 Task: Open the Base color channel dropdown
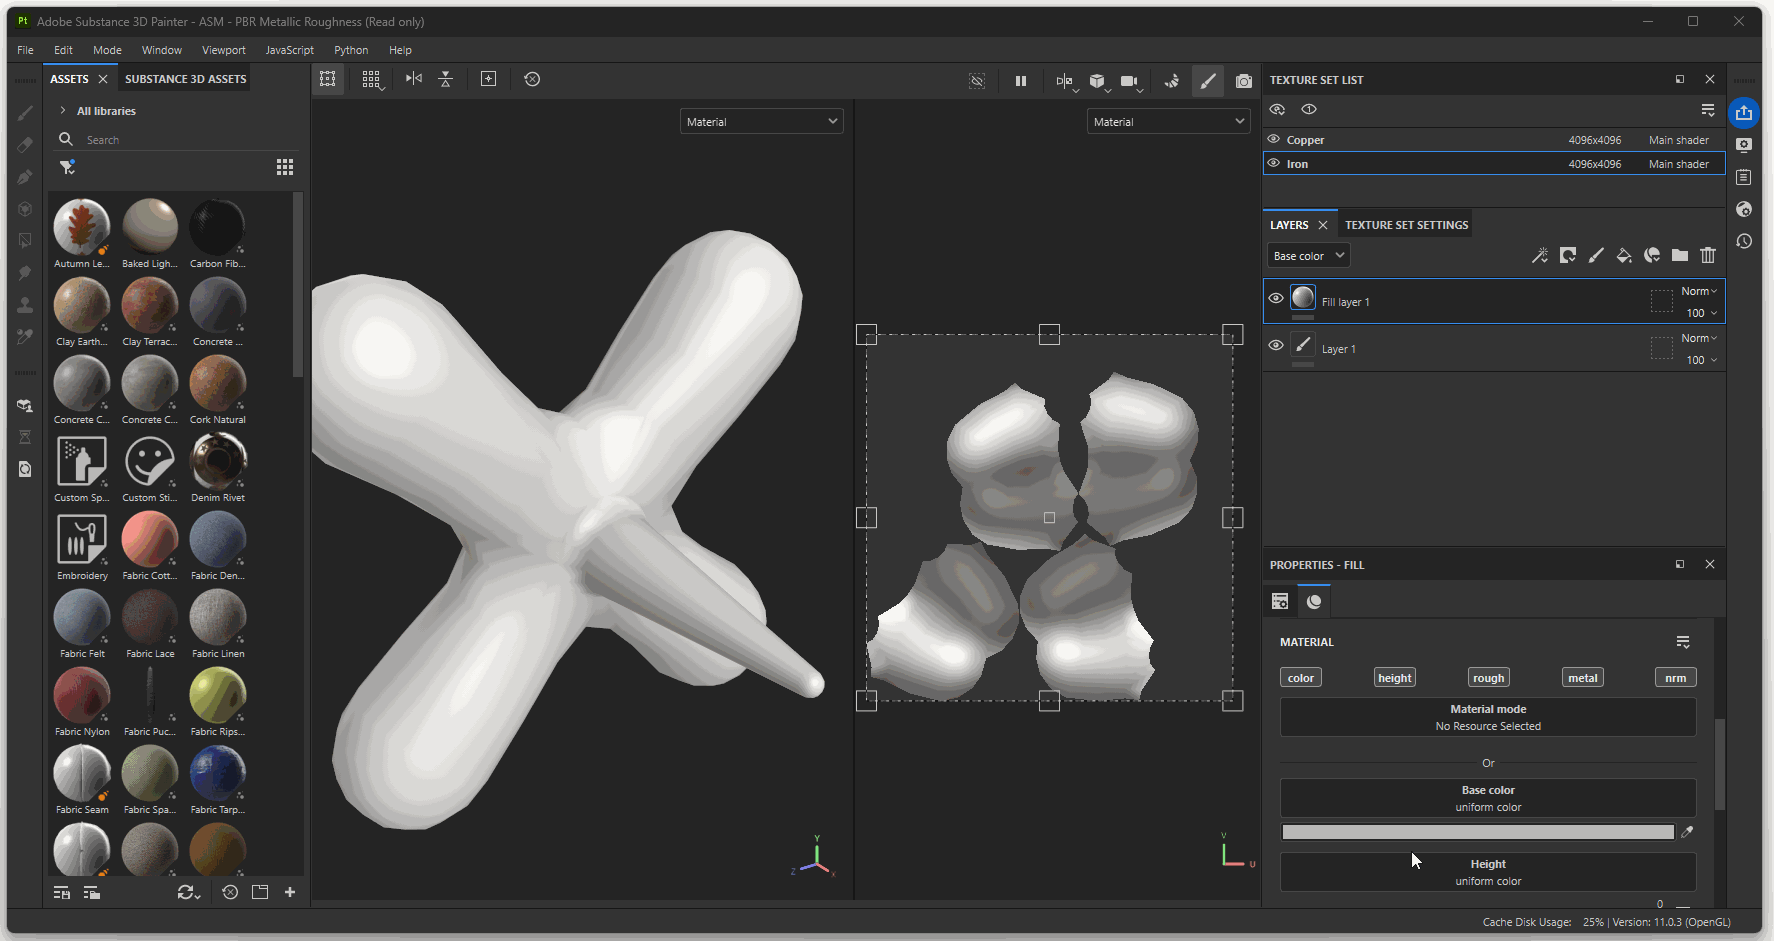tap(1308, 256)
